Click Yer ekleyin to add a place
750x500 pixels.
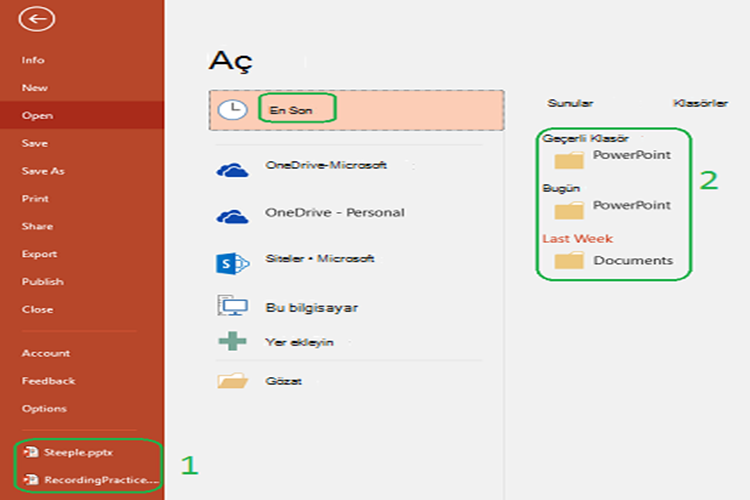pyautogui.click(x=299, y=342)
